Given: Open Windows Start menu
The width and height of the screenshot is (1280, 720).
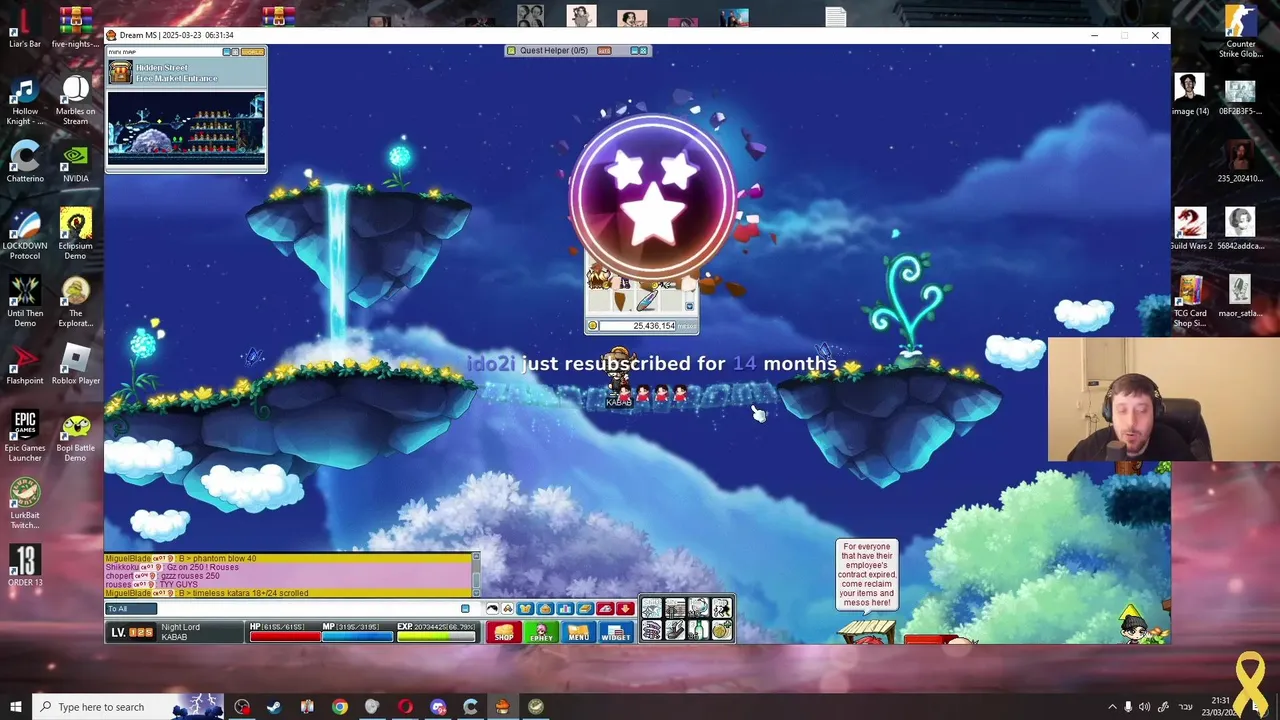Looking at the screenshot, I should (x=15, y=707).
